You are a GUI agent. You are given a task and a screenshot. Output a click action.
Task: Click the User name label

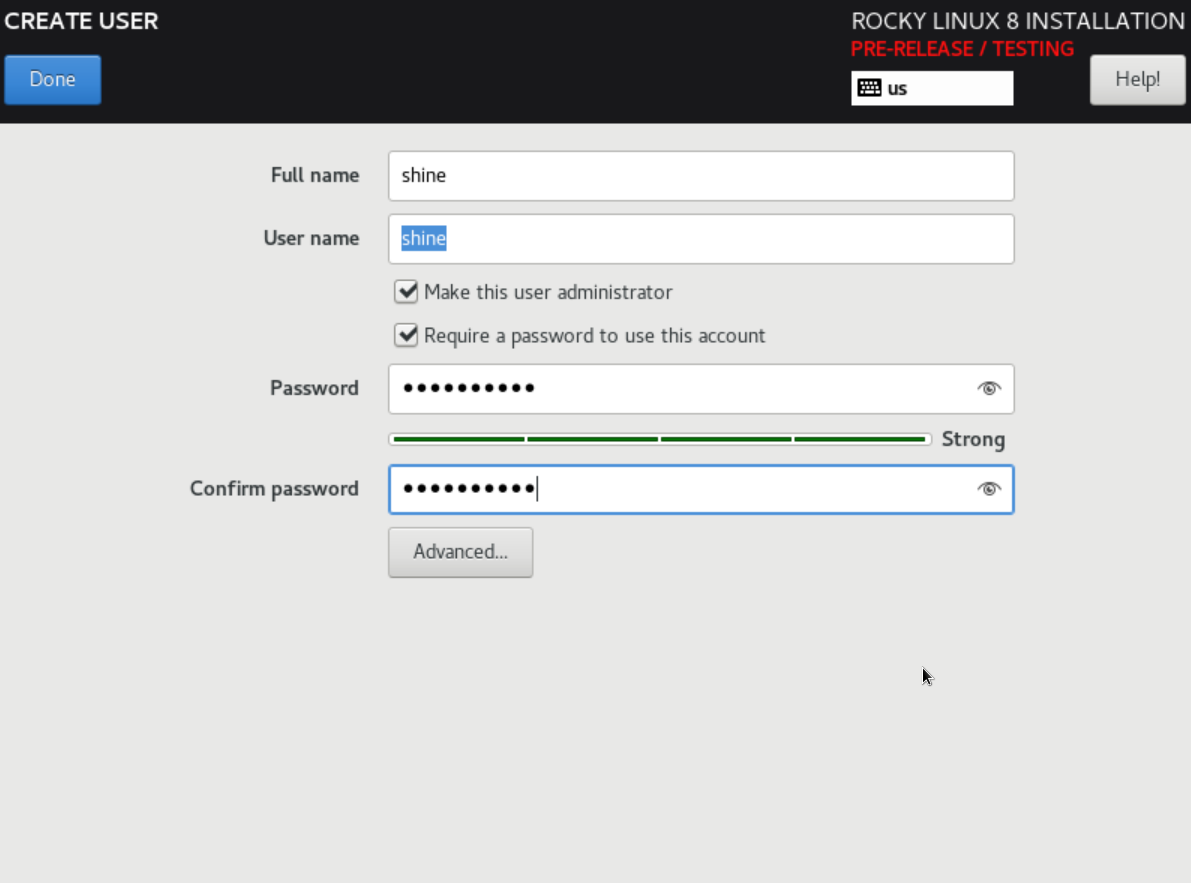311,238
